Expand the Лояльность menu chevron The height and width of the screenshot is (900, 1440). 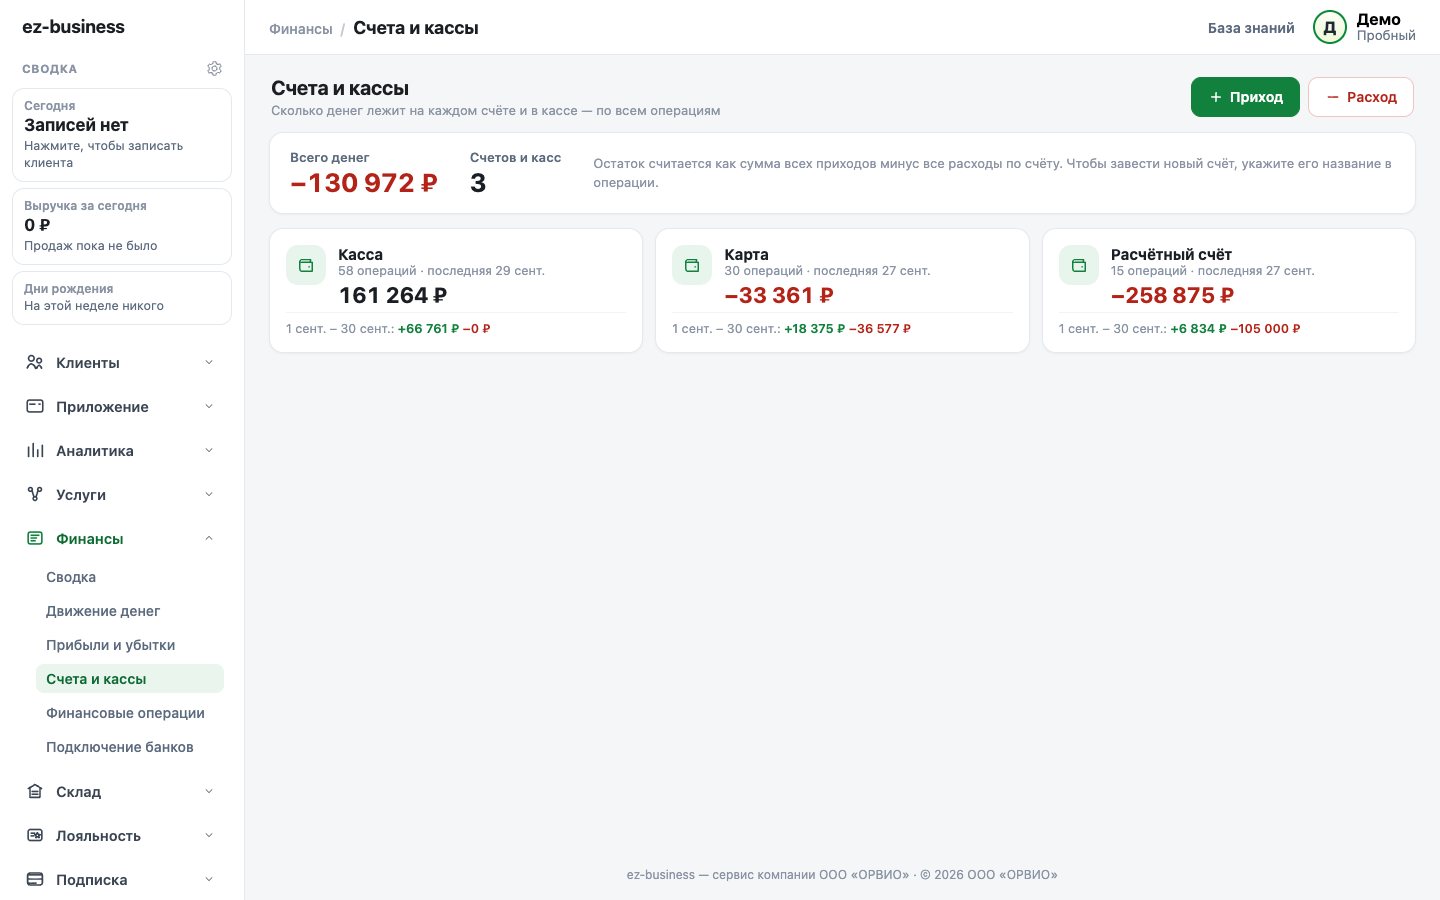coord(209,836)
